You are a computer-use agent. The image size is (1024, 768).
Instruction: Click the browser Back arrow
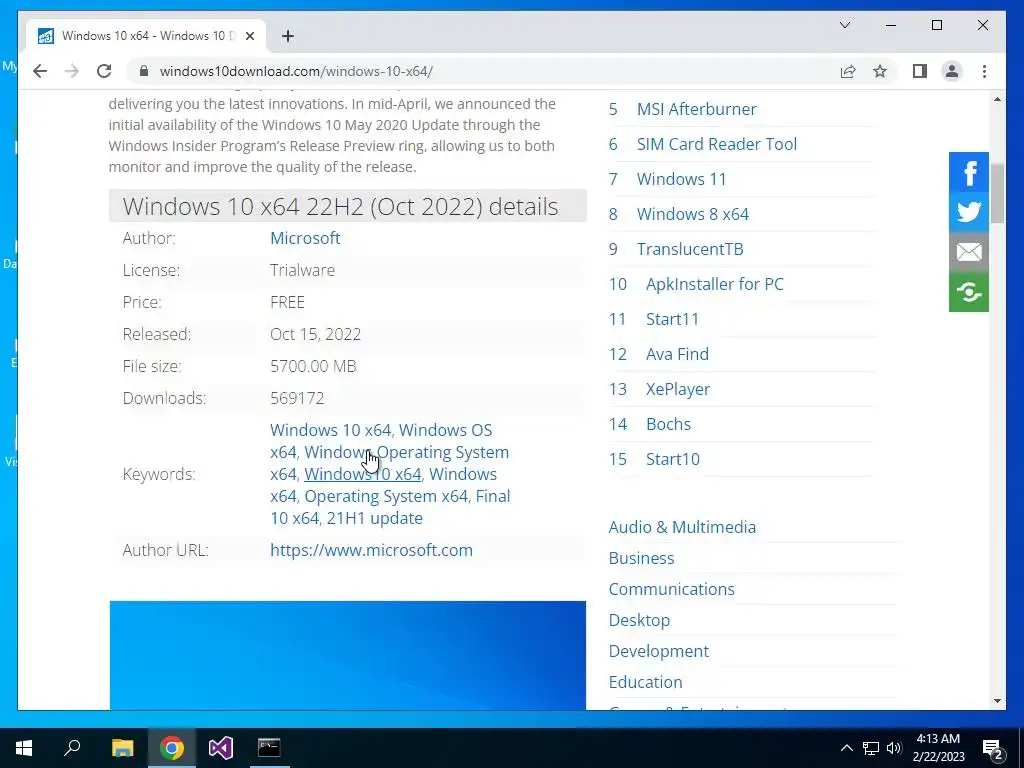click(x=40, y=71)
